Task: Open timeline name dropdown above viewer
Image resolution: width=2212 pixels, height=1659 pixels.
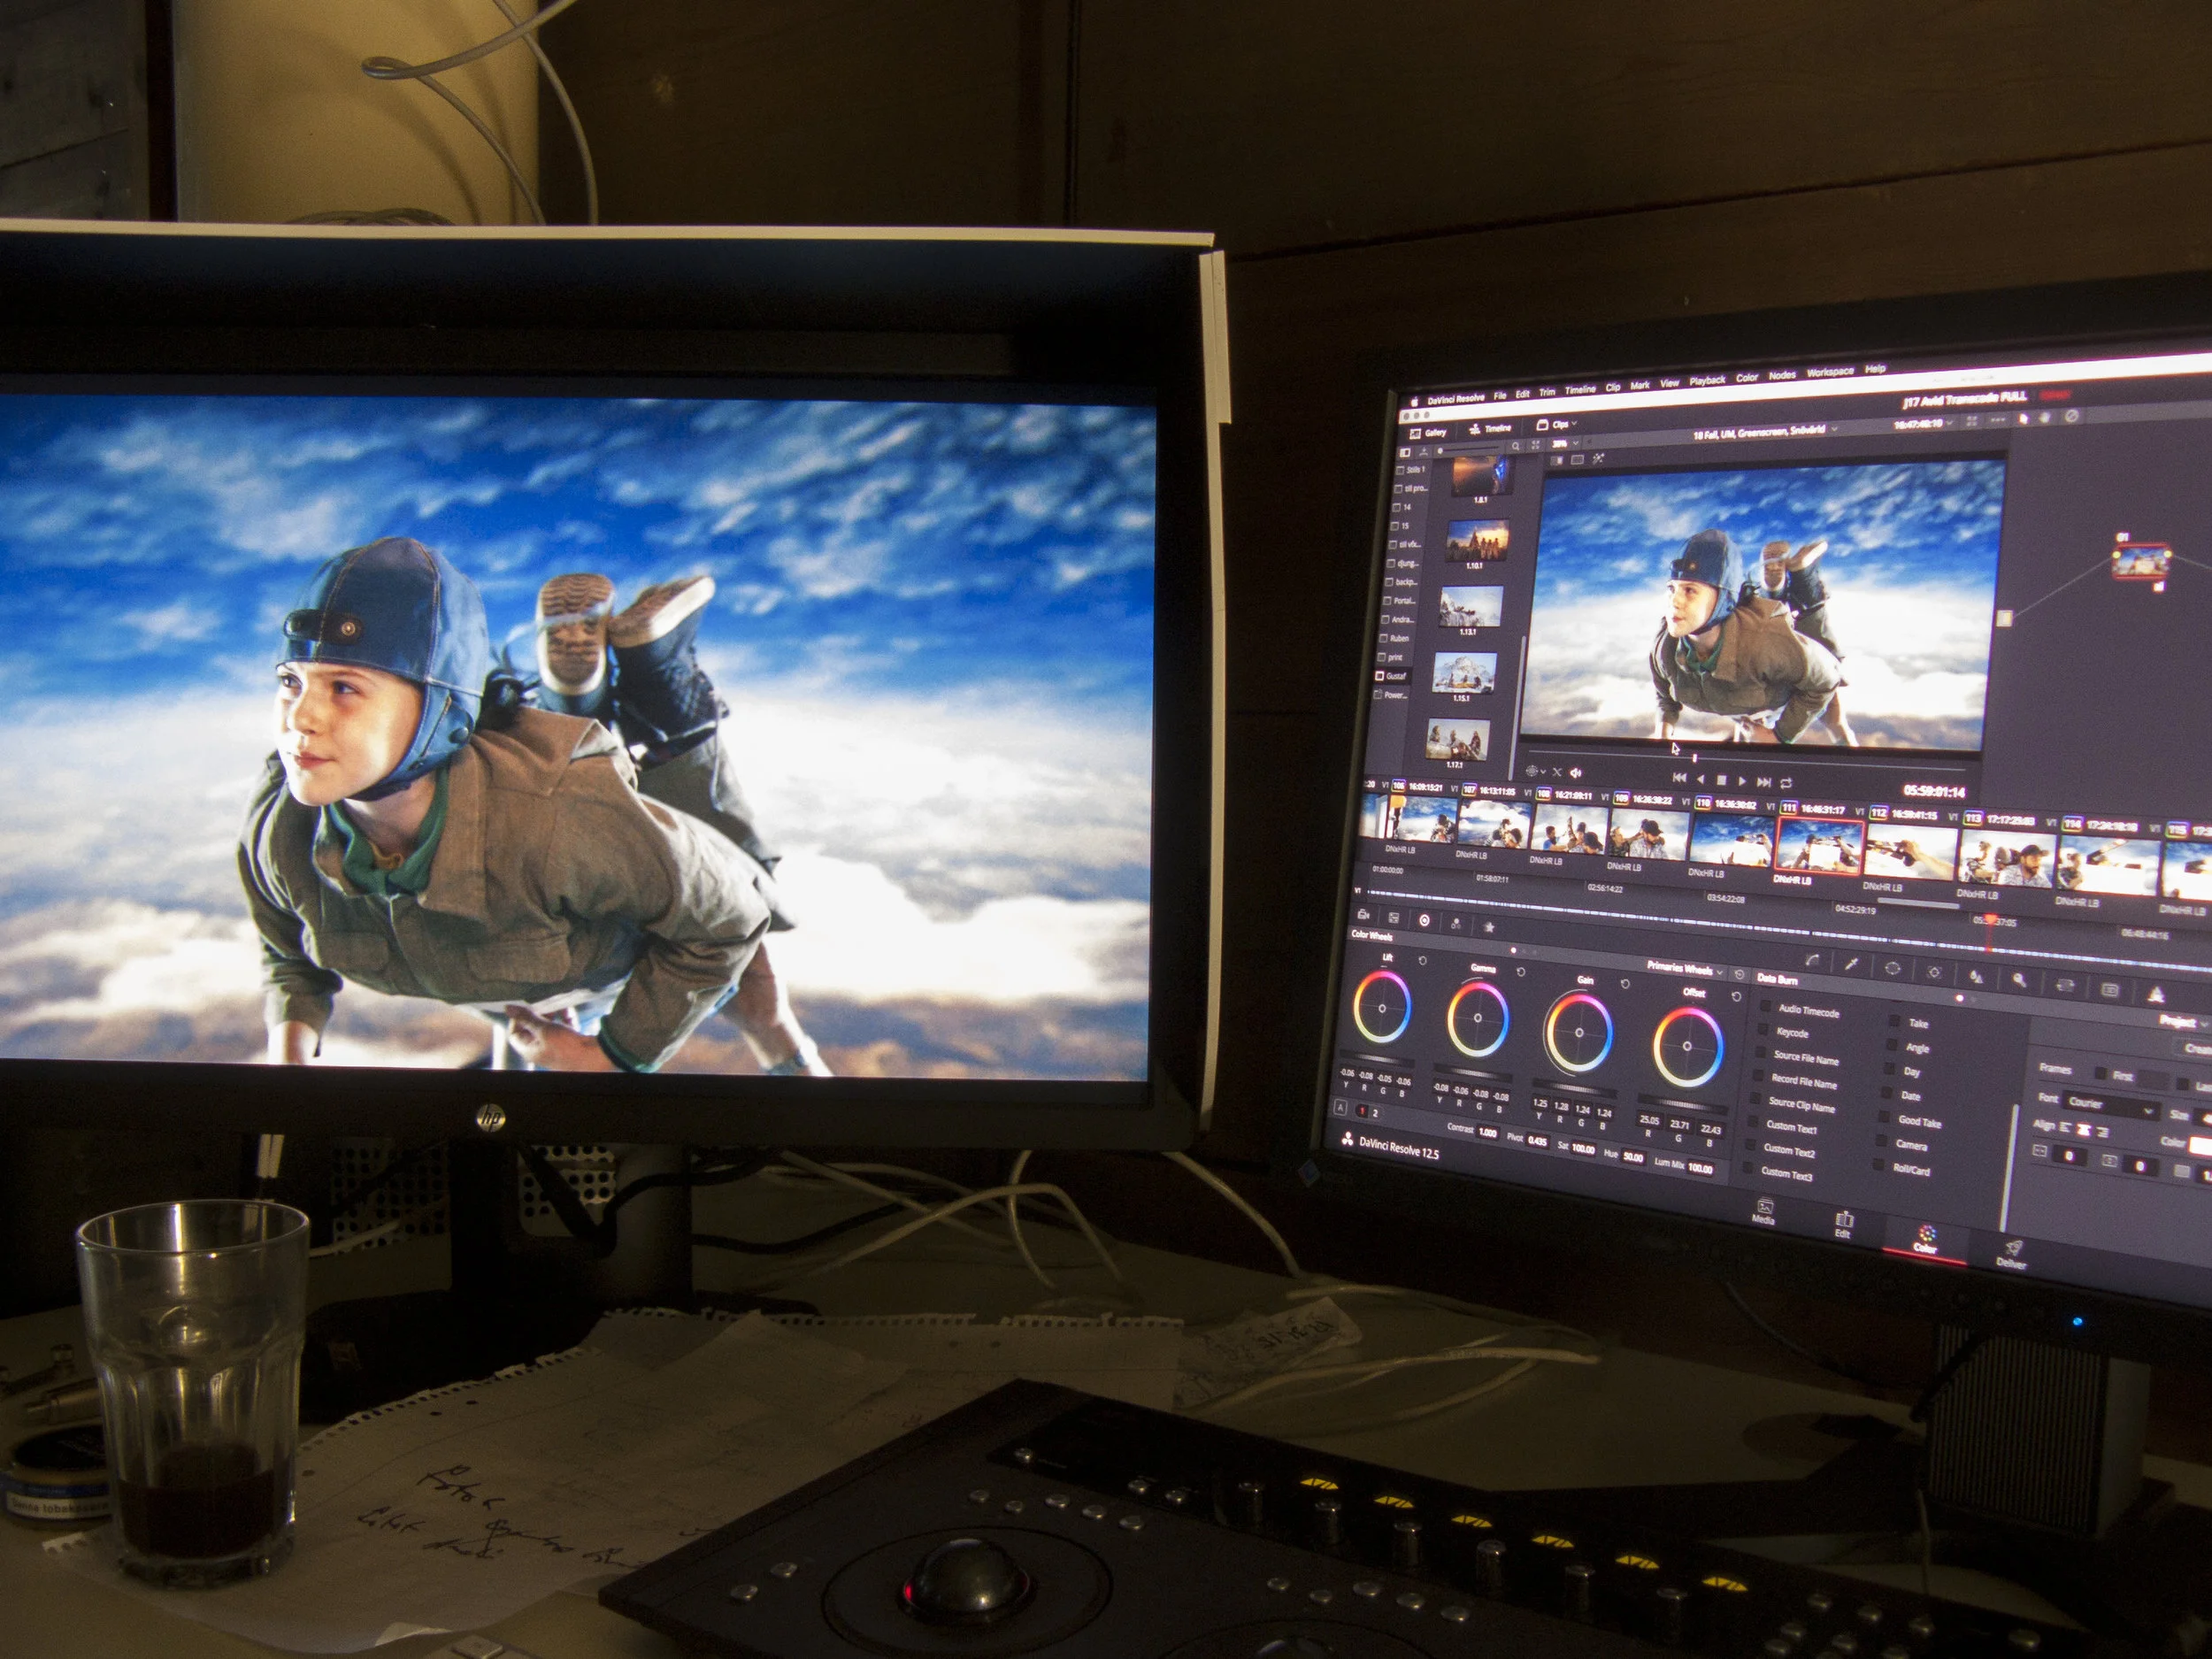Action: pyautogui.click(x=1765, y=432)
